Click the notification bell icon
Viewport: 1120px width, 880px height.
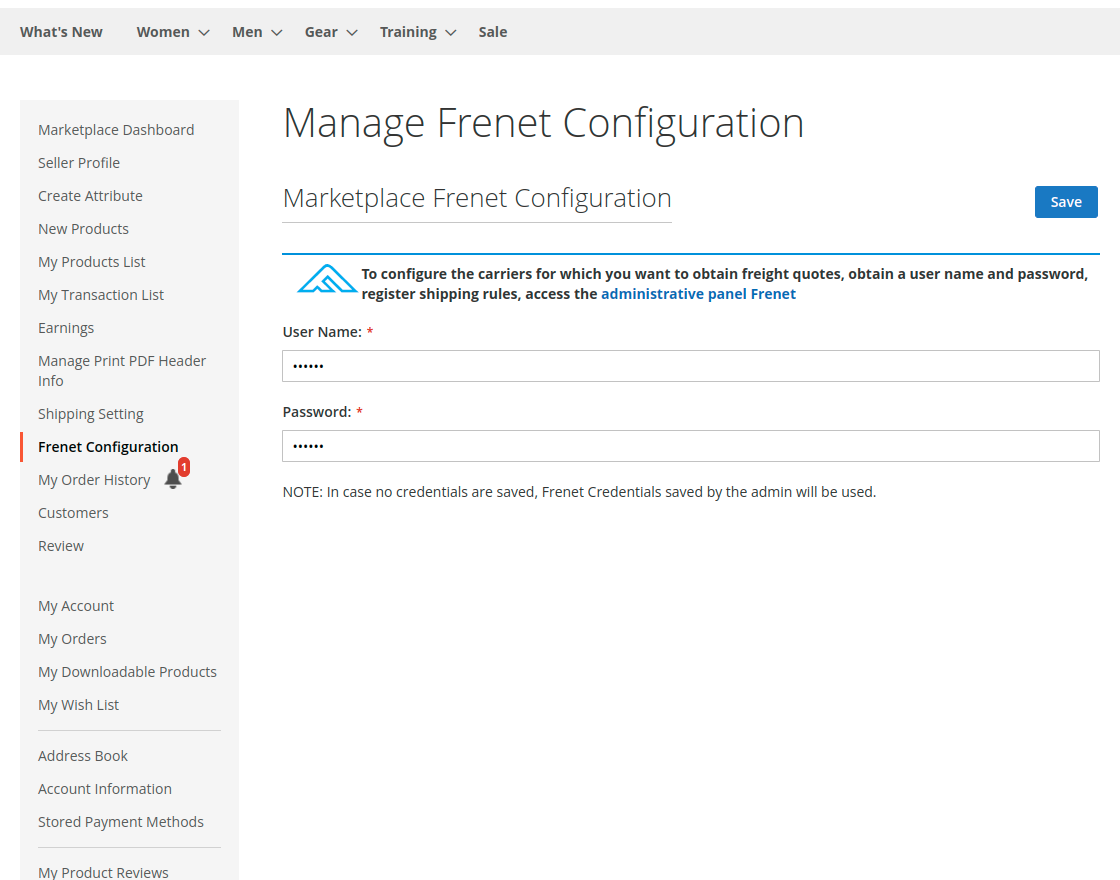(173, 479)
